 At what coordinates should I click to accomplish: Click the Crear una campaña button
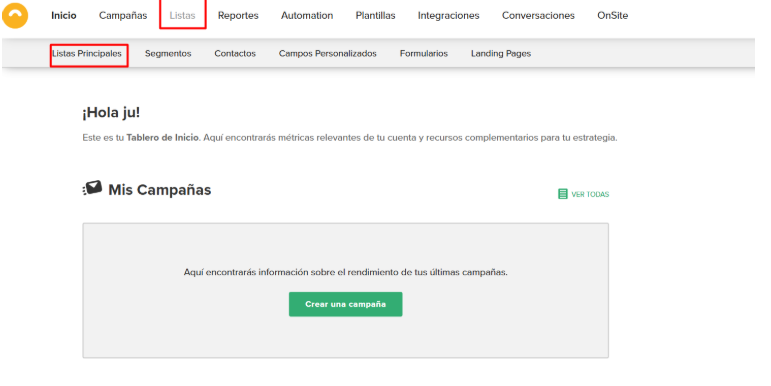pos(346,304)
